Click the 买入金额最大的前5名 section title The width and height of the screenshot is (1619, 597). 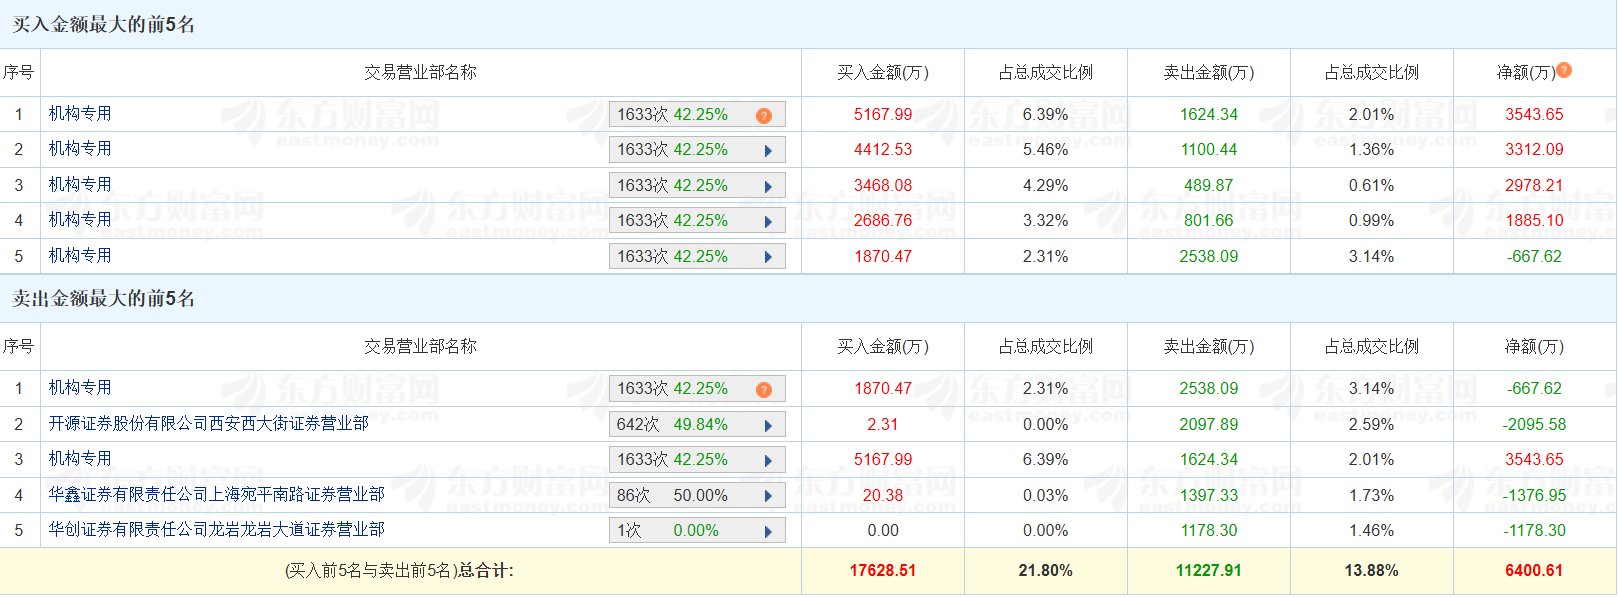point(103,25)
